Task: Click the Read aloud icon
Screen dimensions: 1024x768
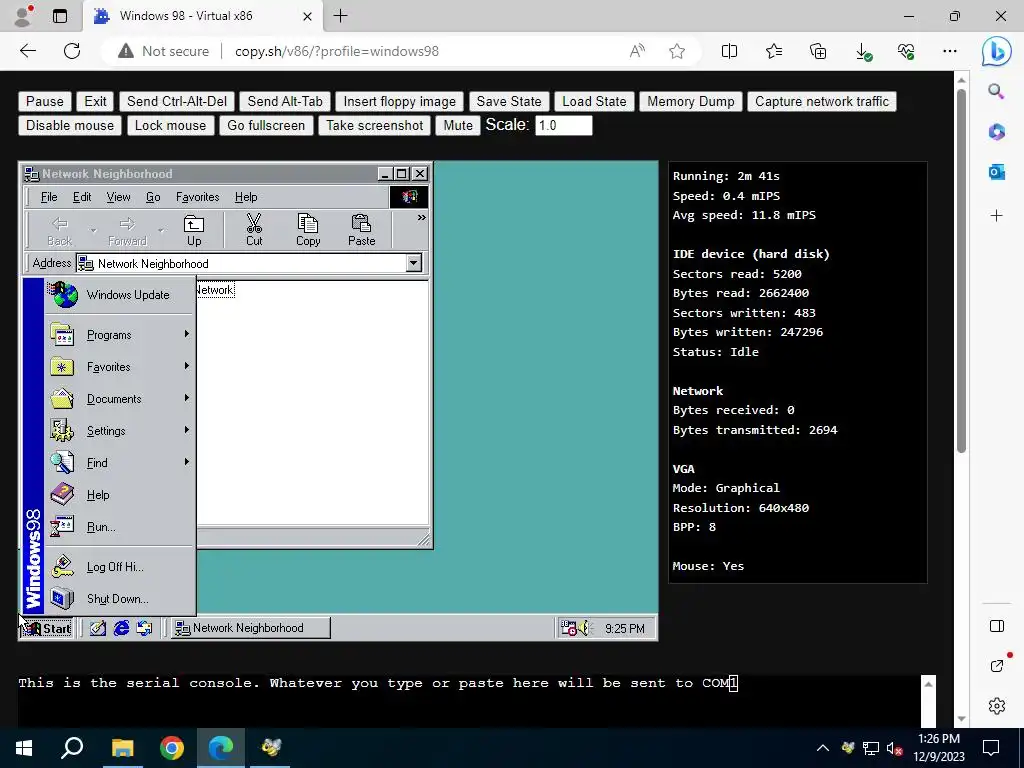Action: 637,51
